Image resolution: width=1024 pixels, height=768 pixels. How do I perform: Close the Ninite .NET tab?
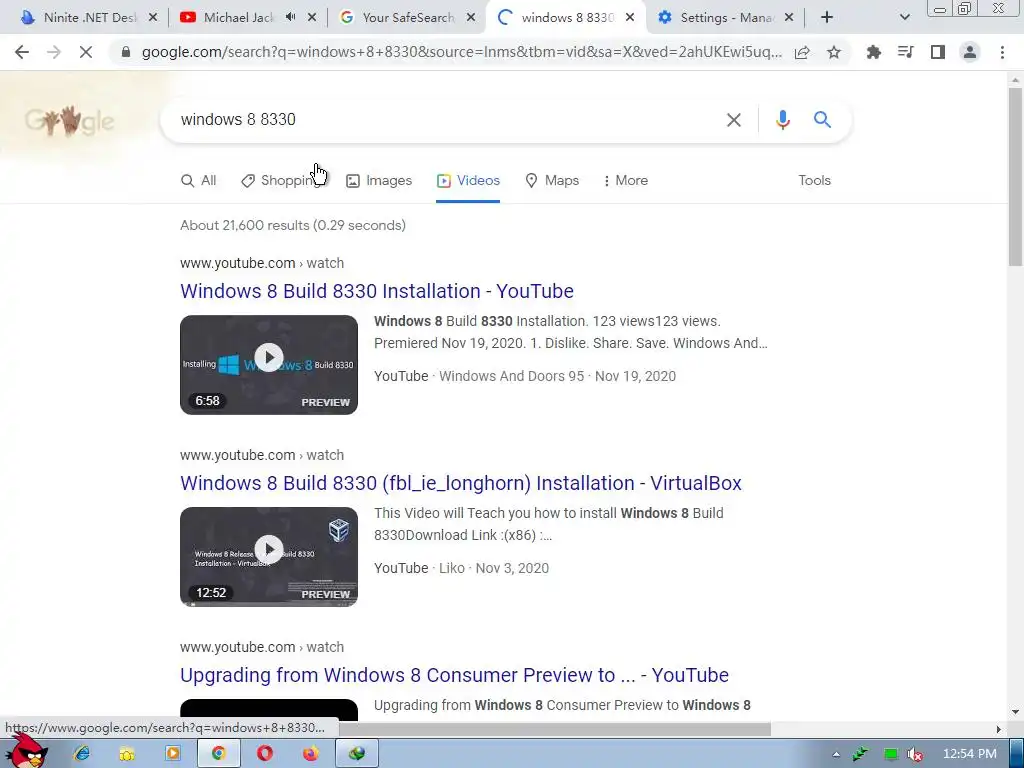[x=153, y=18]
